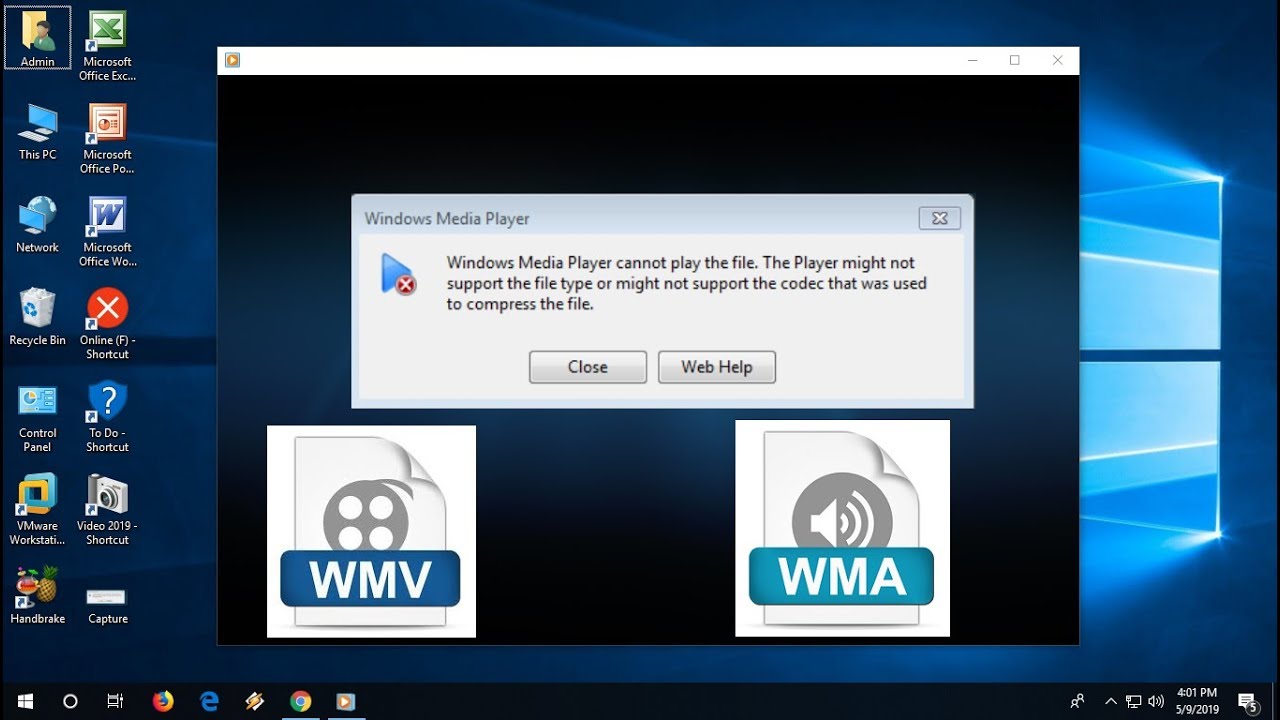Select the Online (F) shortcut icon
1280x720 pixels.
tap(107, 324)
